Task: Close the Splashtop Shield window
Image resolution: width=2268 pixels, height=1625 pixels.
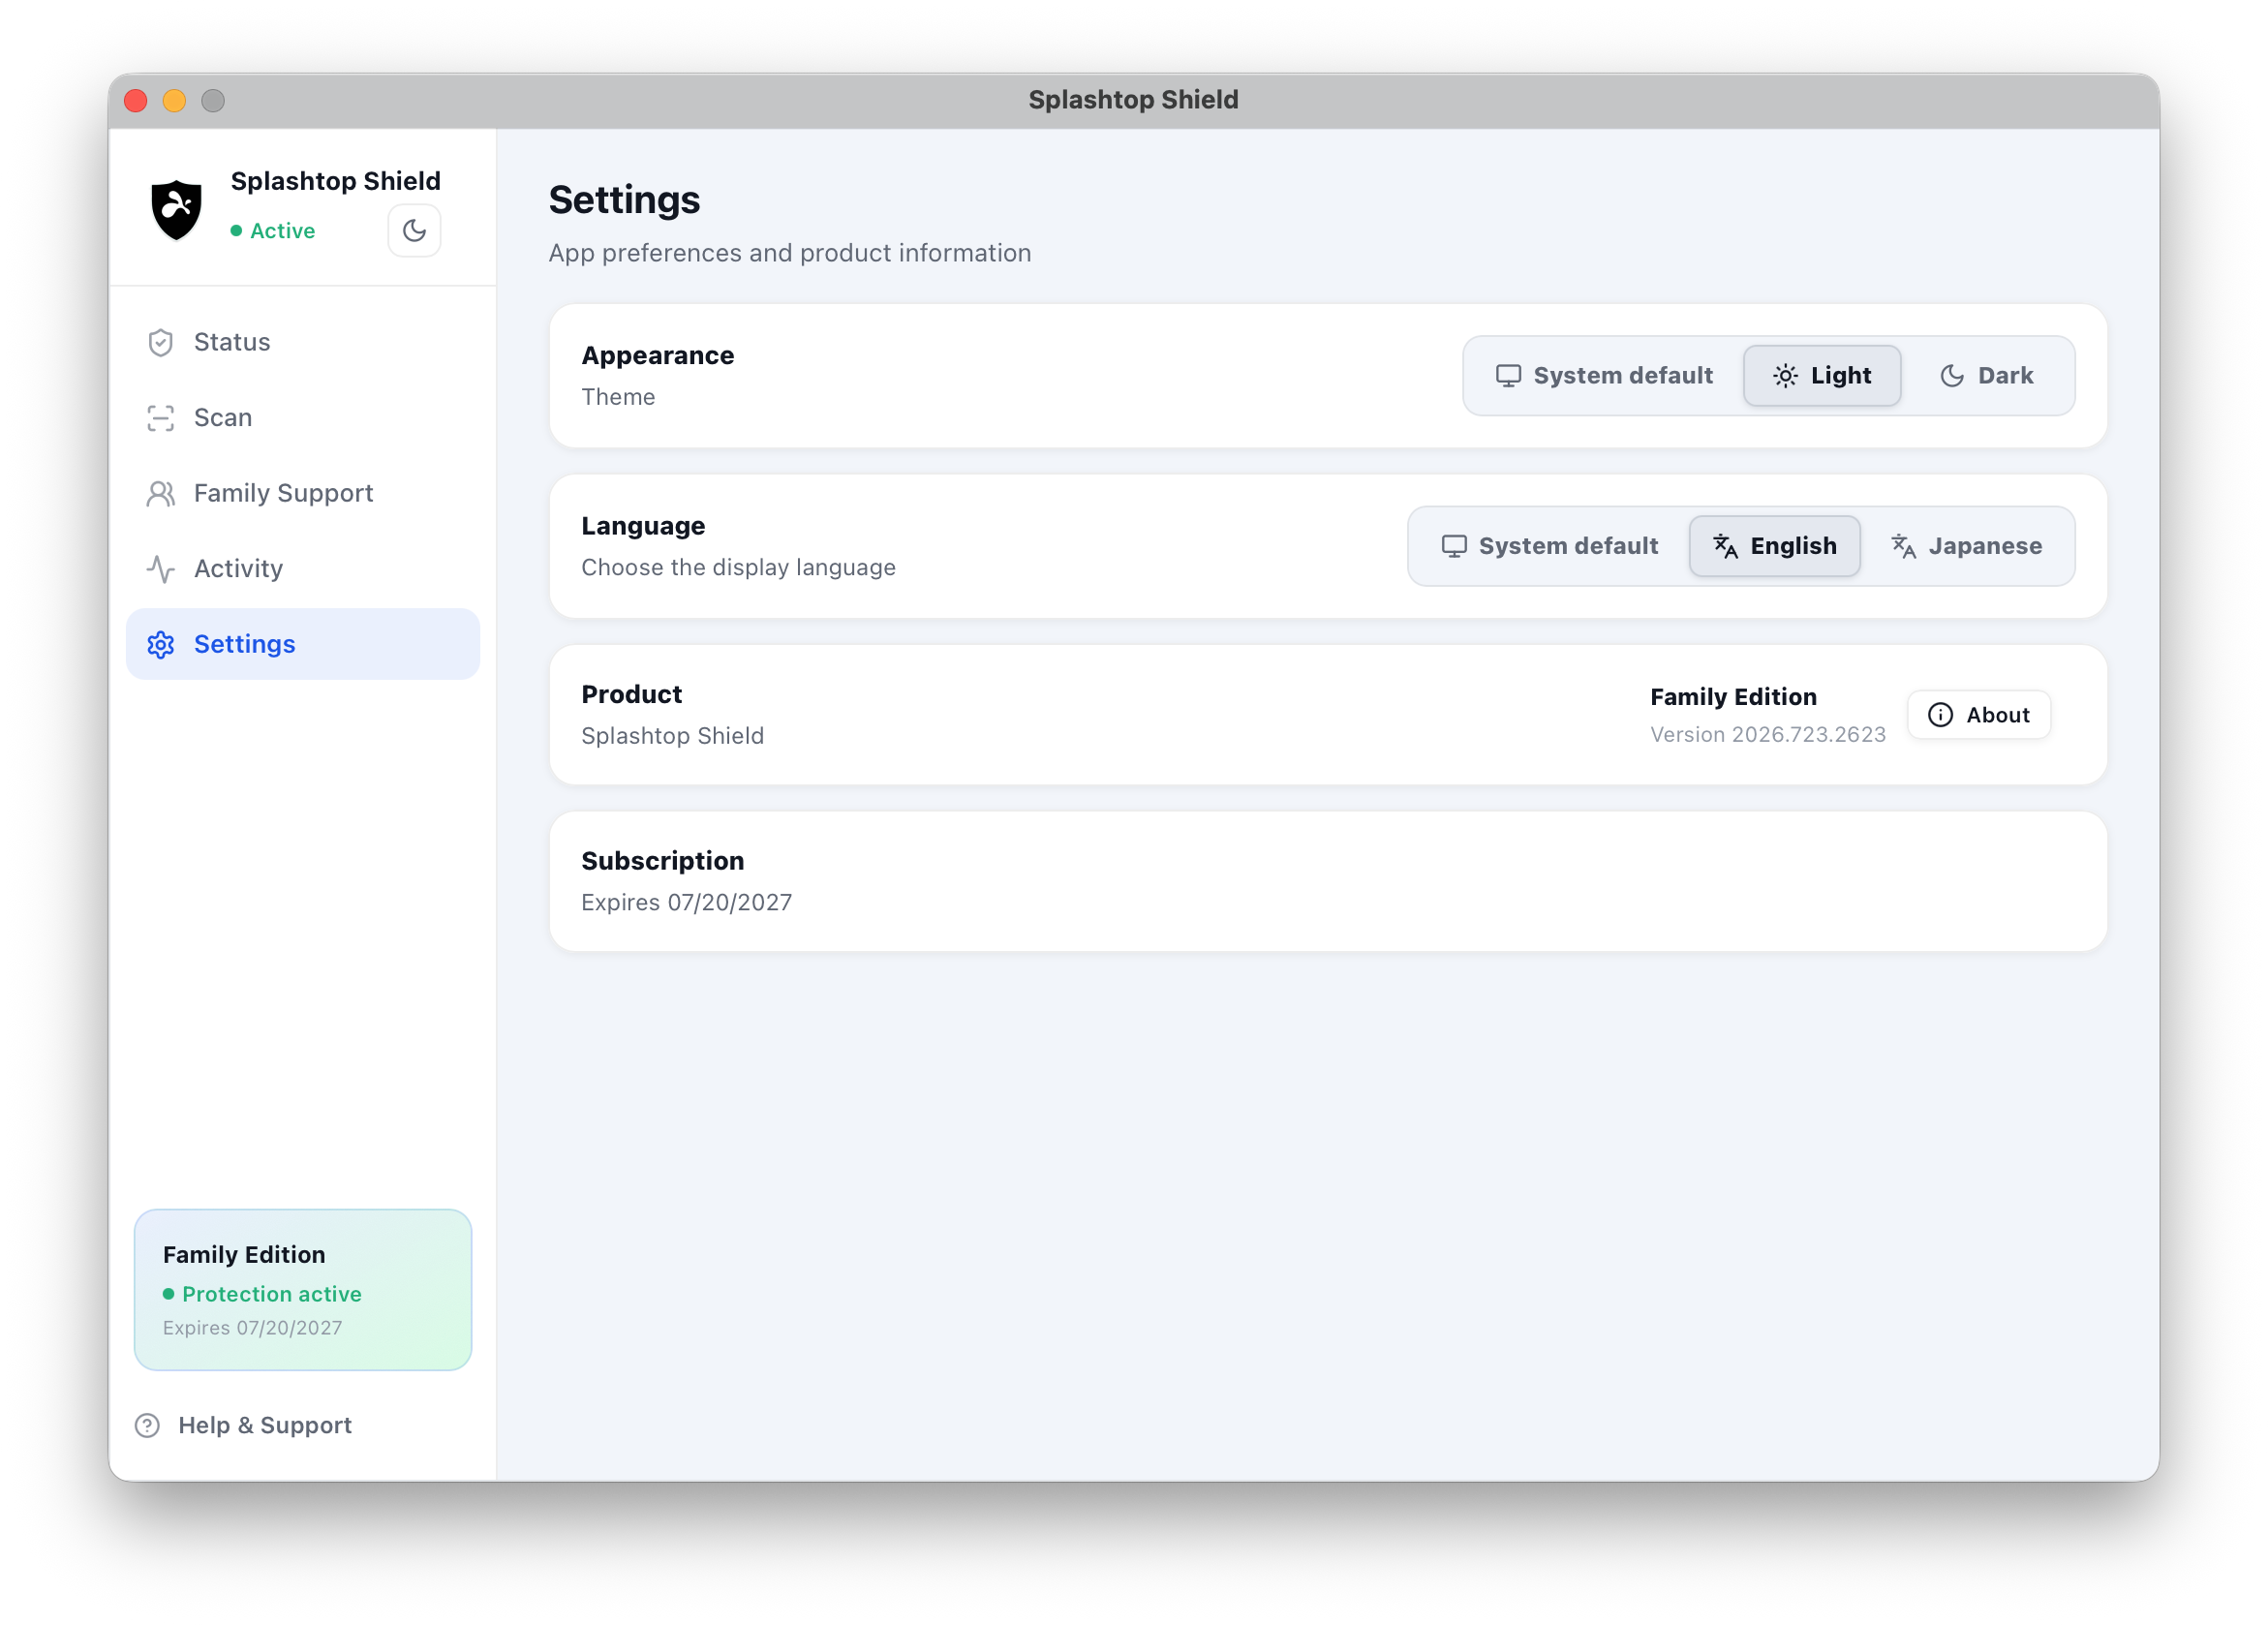Action: tap(136, 100)
